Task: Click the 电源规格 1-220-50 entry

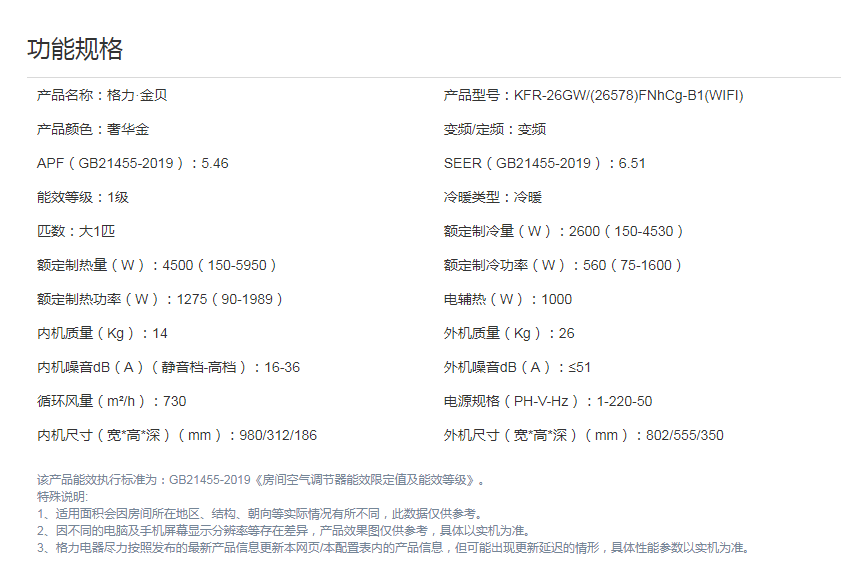Action: click(x=548, y=402)
